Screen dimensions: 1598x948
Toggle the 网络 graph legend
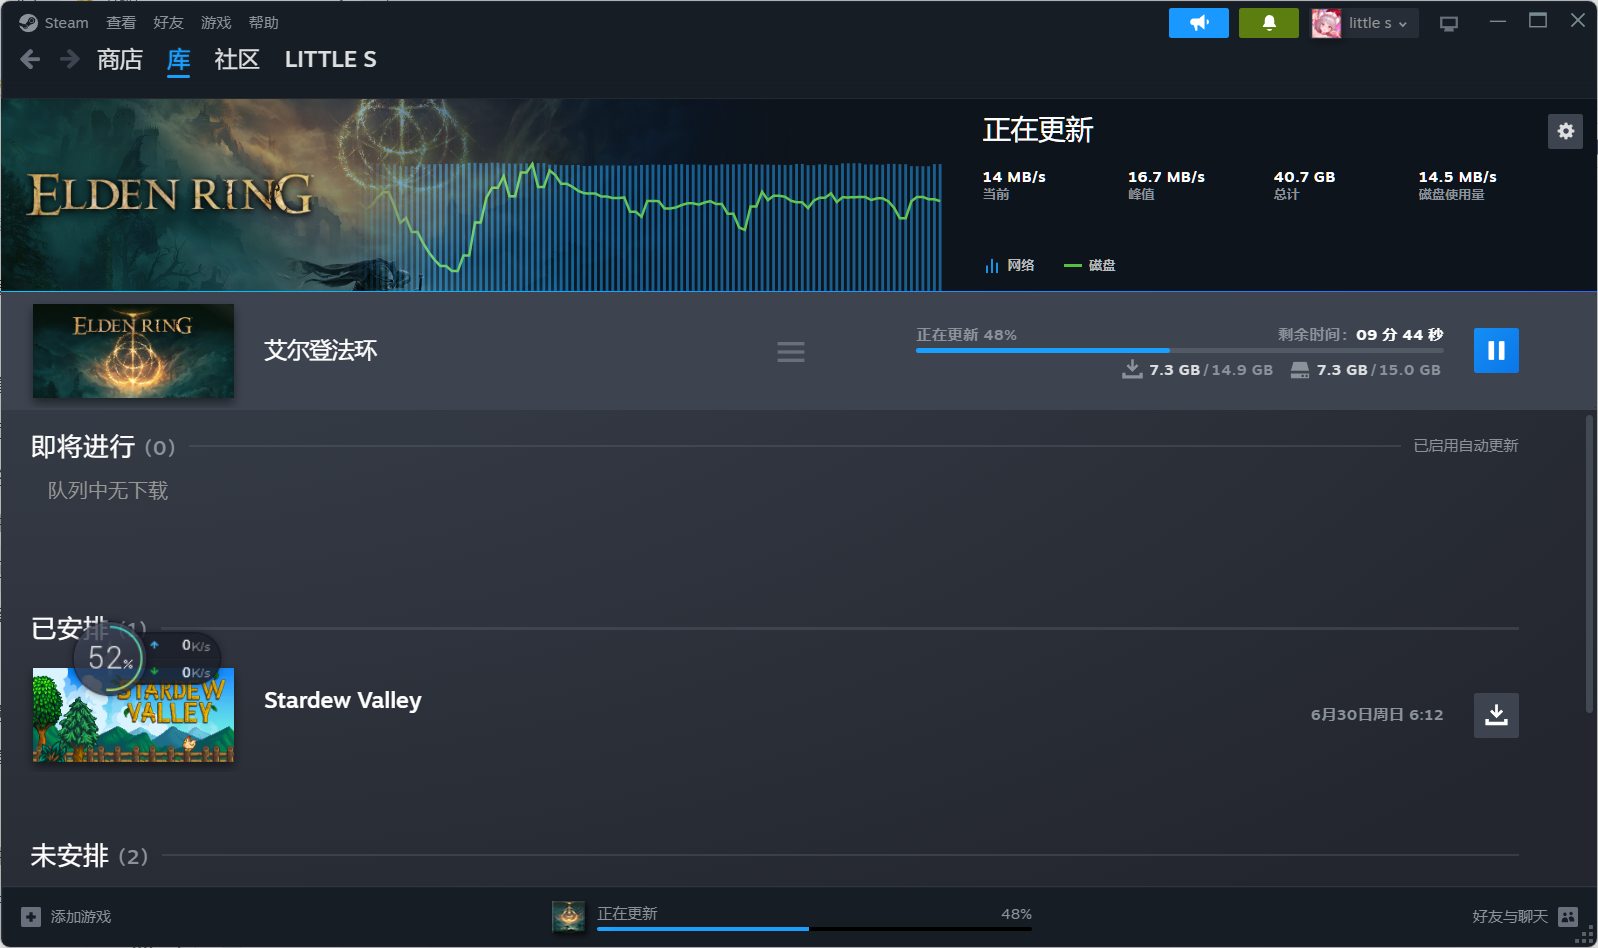point(1010,265)
